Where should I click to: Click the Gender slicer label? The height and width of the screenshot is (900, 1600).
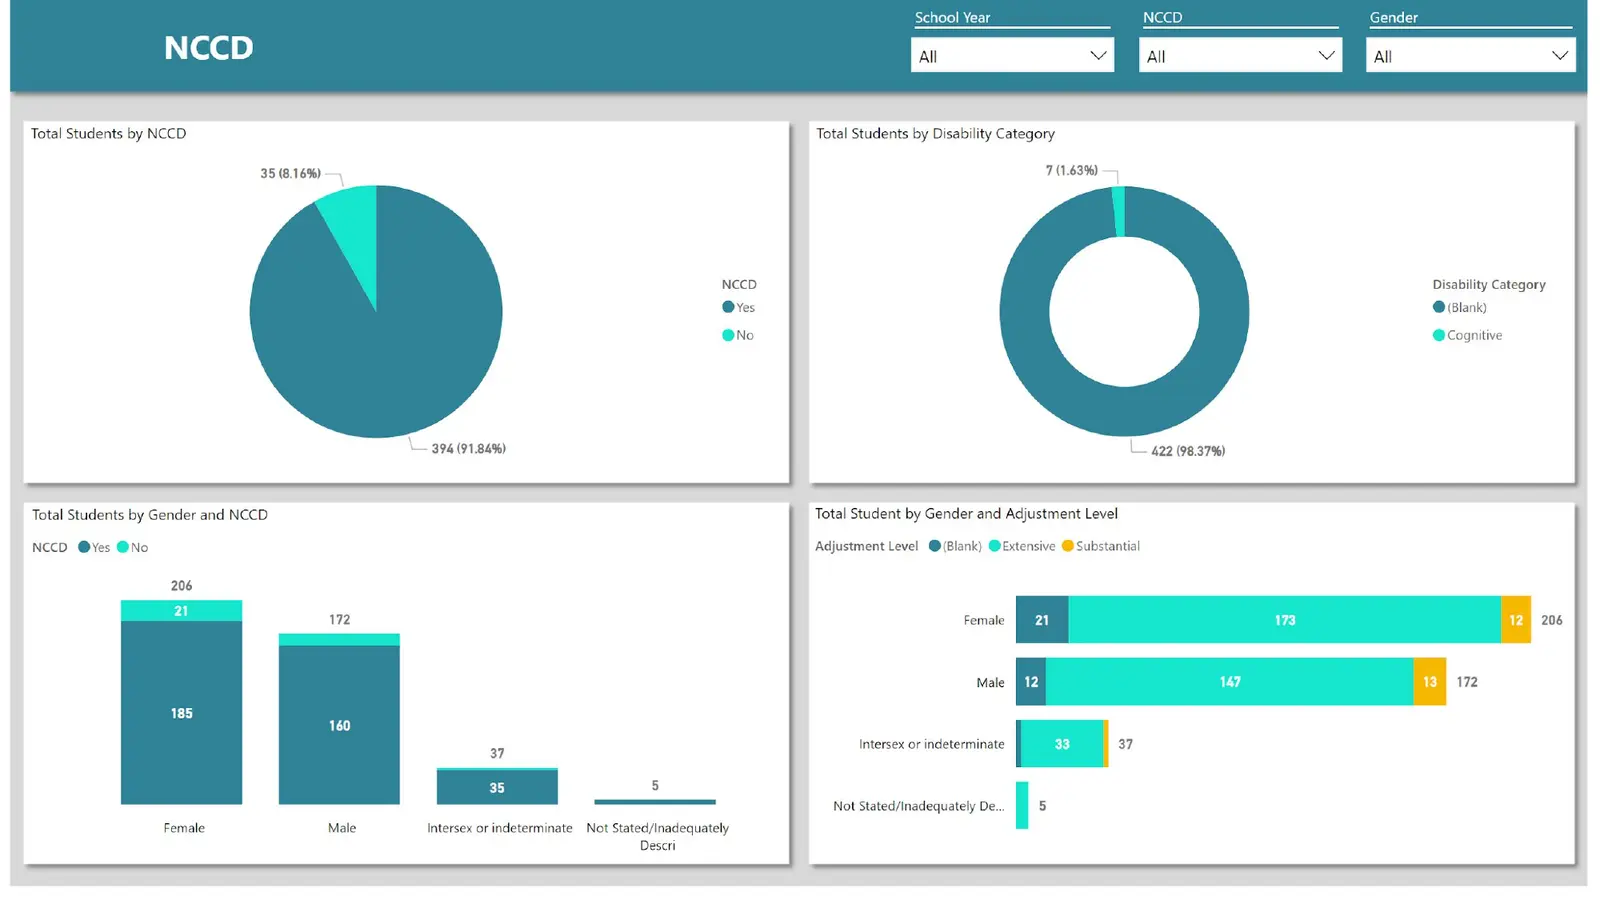tap(1394, 17)
